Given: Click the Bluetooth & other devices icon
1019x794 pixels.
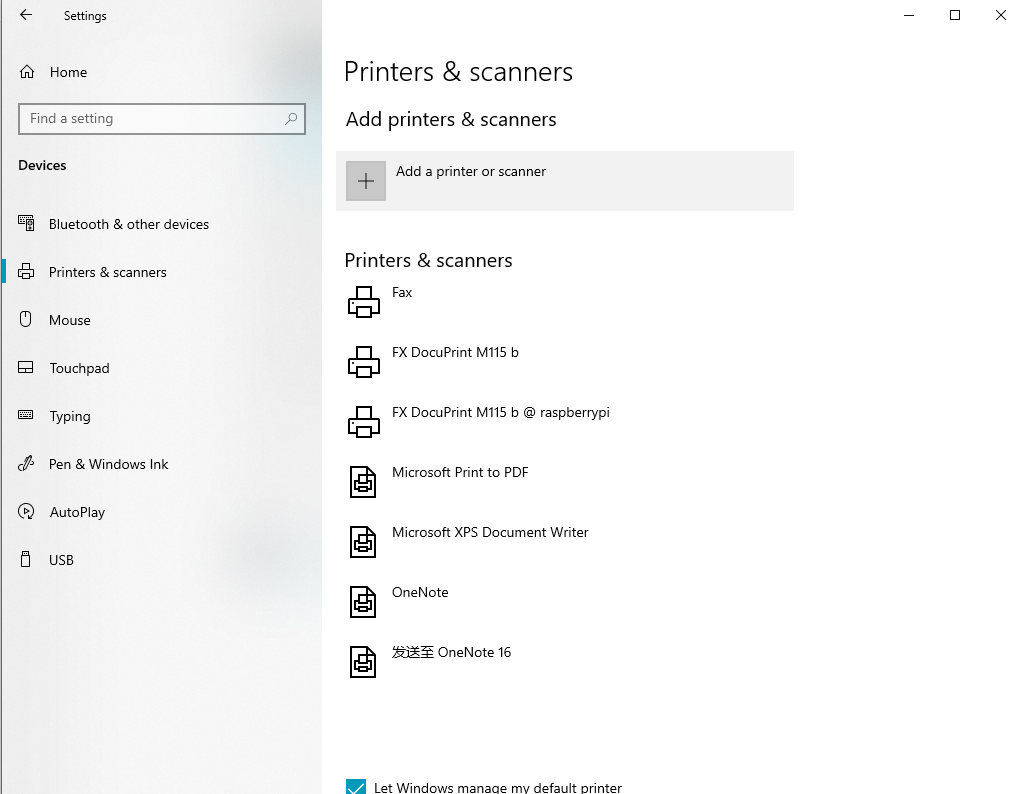Looking at the screenshot, I should click(26, 224).
